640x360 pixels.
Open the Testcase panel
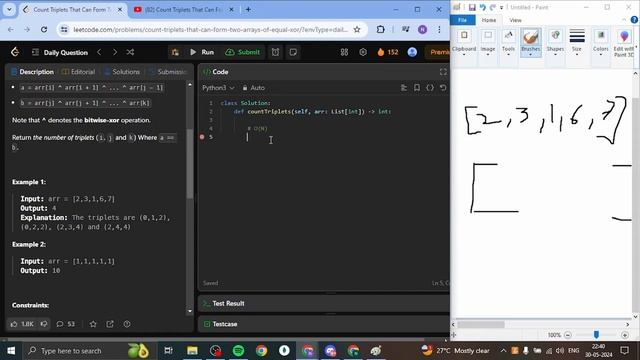[x=220, y=324]
